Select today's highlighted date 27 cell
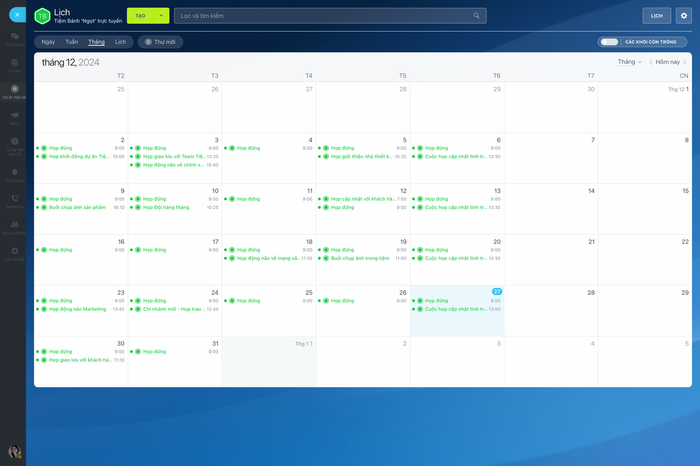700x466 pixels. [457, 311]
